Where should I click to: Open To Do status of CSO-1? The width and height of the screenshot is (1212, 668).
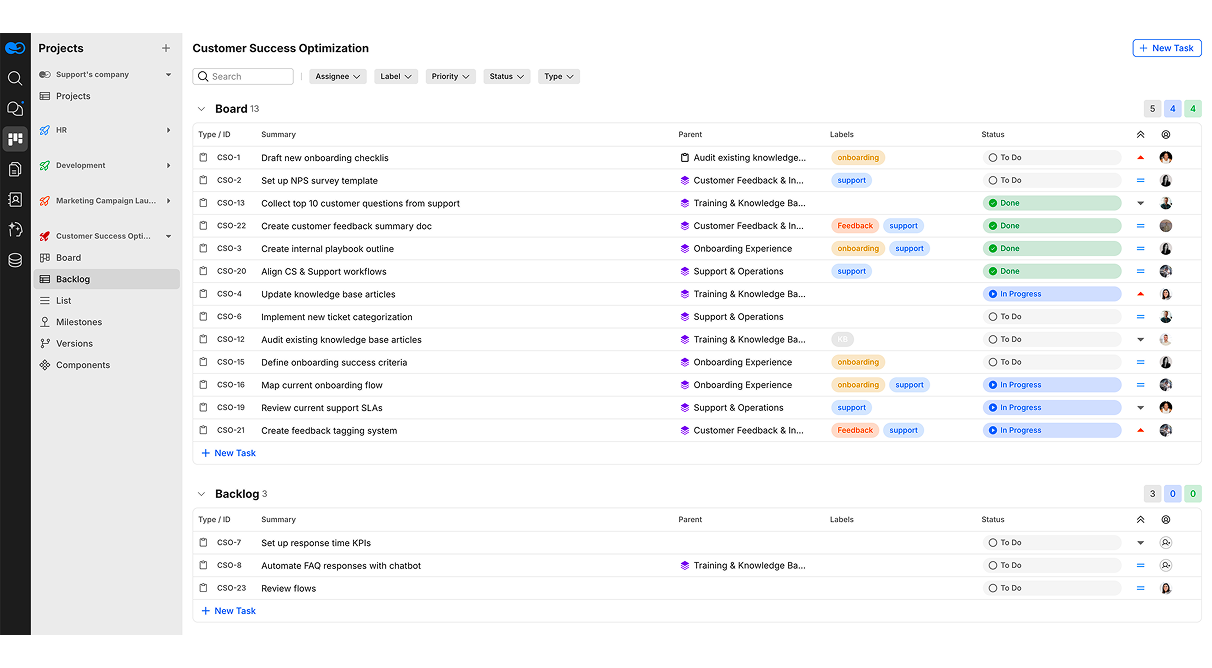click(1052, 158)
